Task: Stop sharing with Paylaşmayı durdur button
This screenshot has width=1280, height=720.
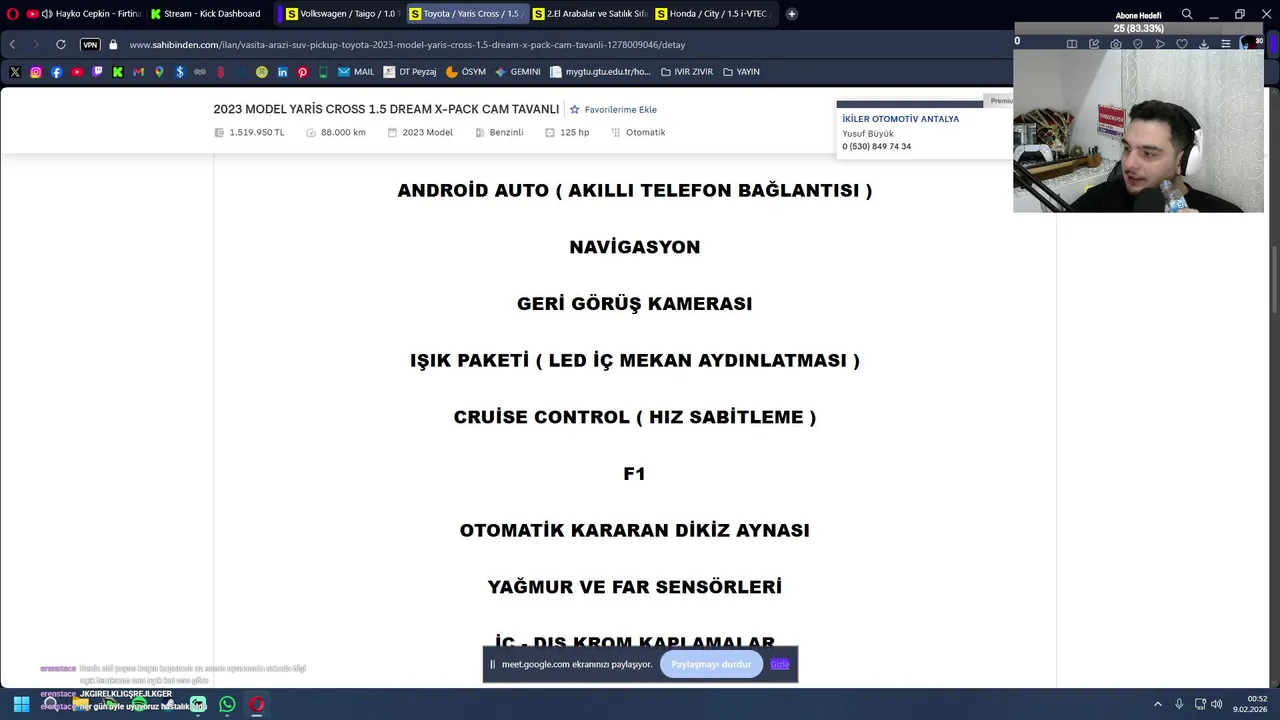Action: tap(711, 664)
